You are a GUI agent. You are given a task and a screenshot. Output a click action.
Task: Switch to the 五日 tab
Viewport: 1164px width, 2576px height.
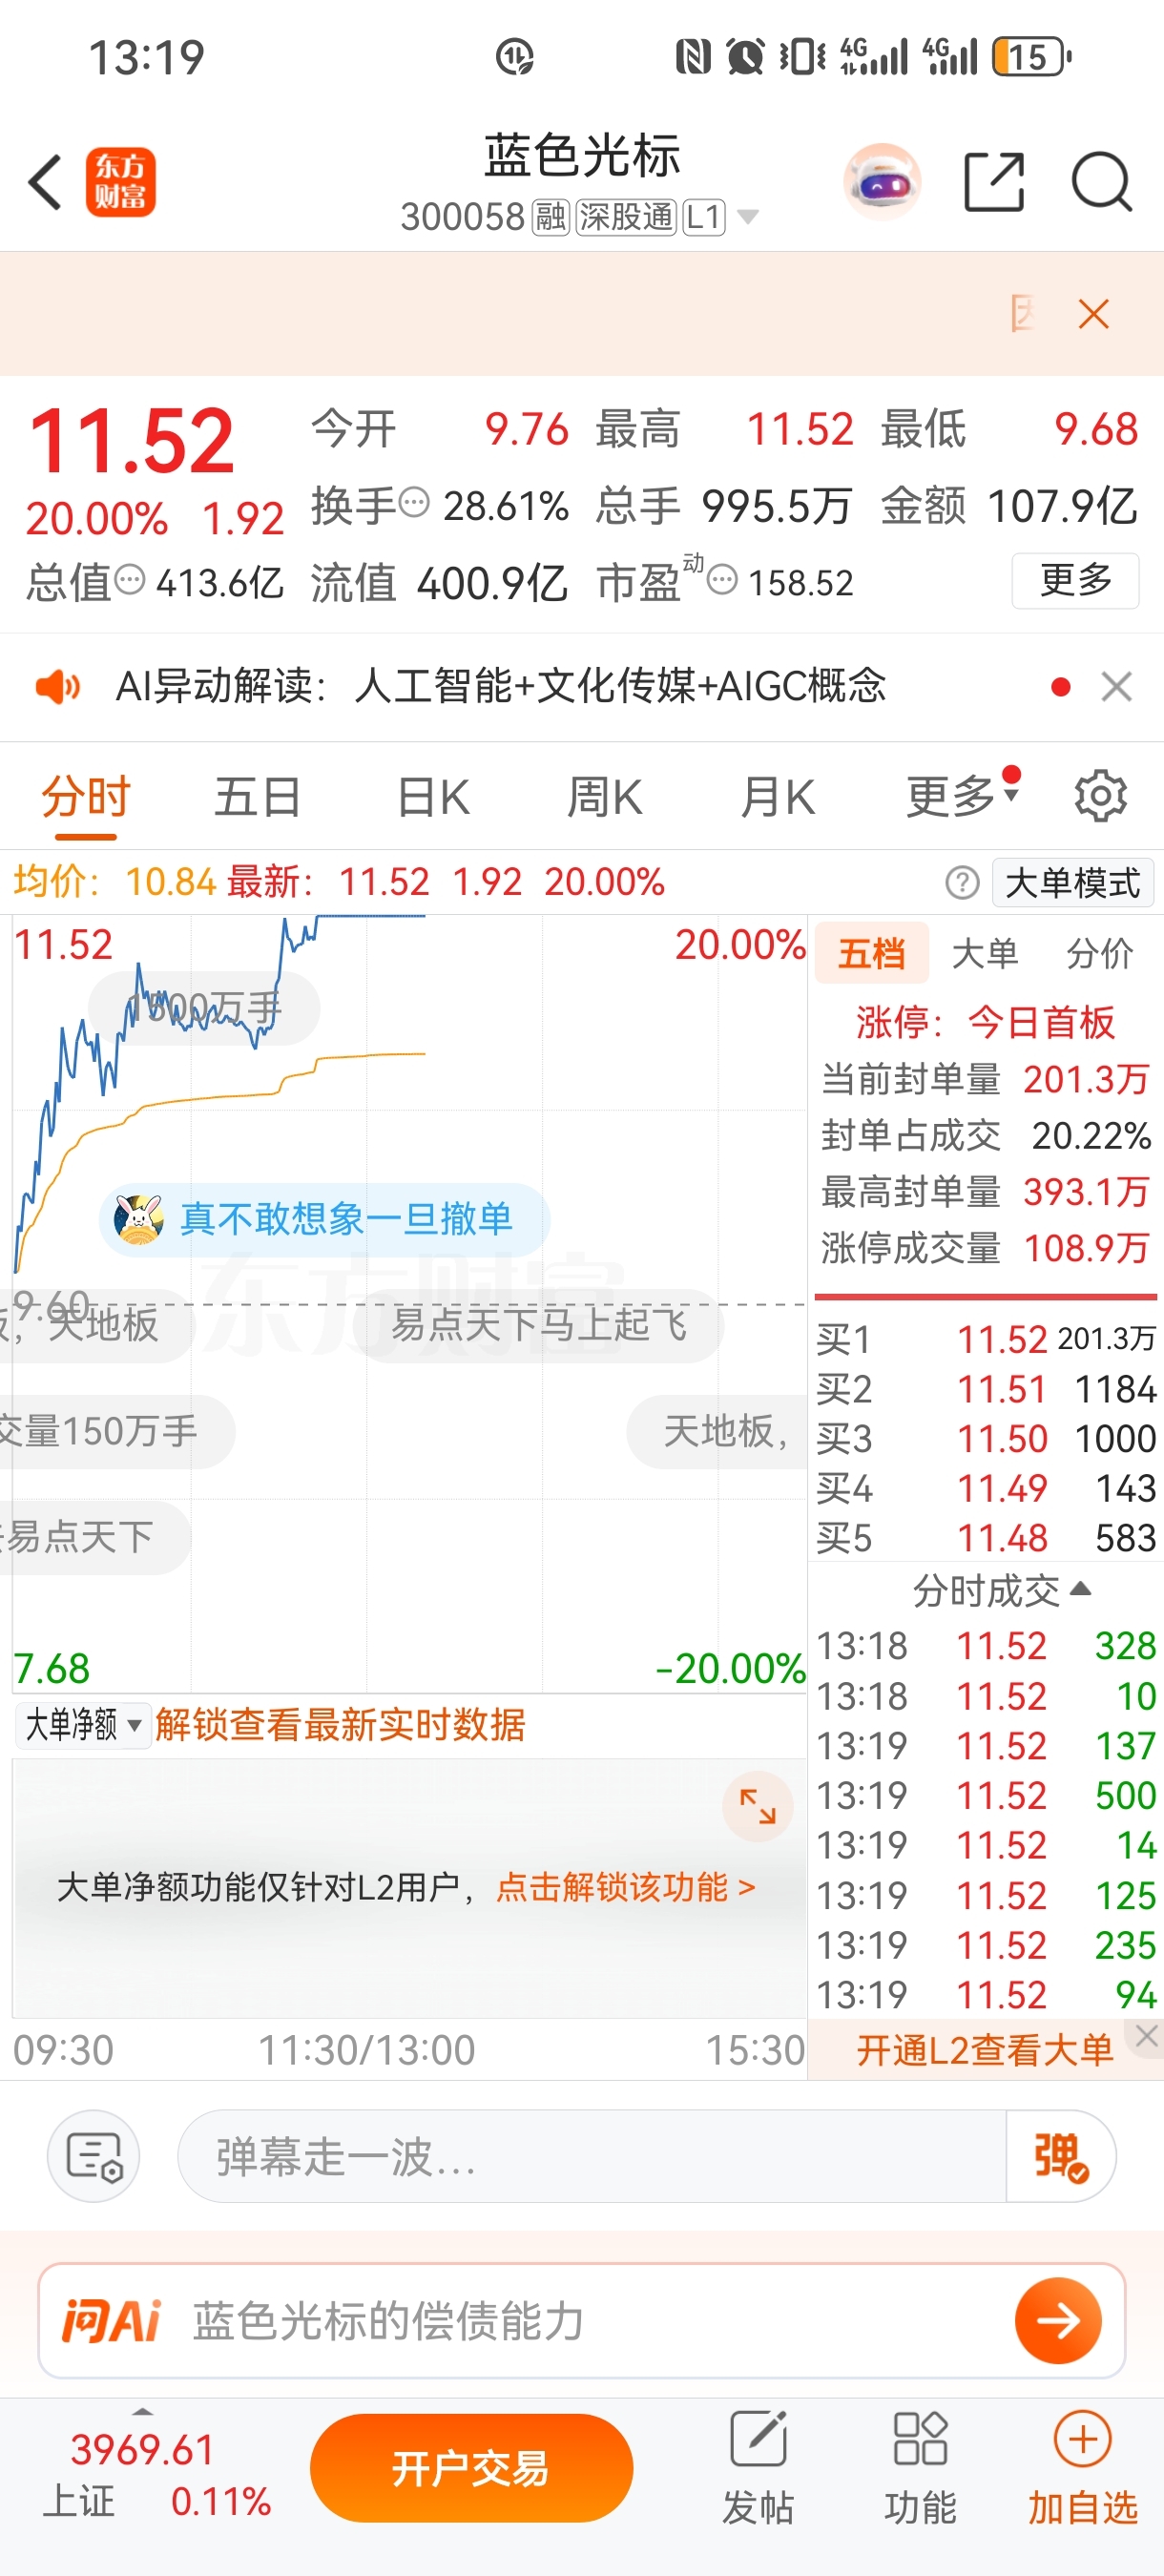coord(258,797)
